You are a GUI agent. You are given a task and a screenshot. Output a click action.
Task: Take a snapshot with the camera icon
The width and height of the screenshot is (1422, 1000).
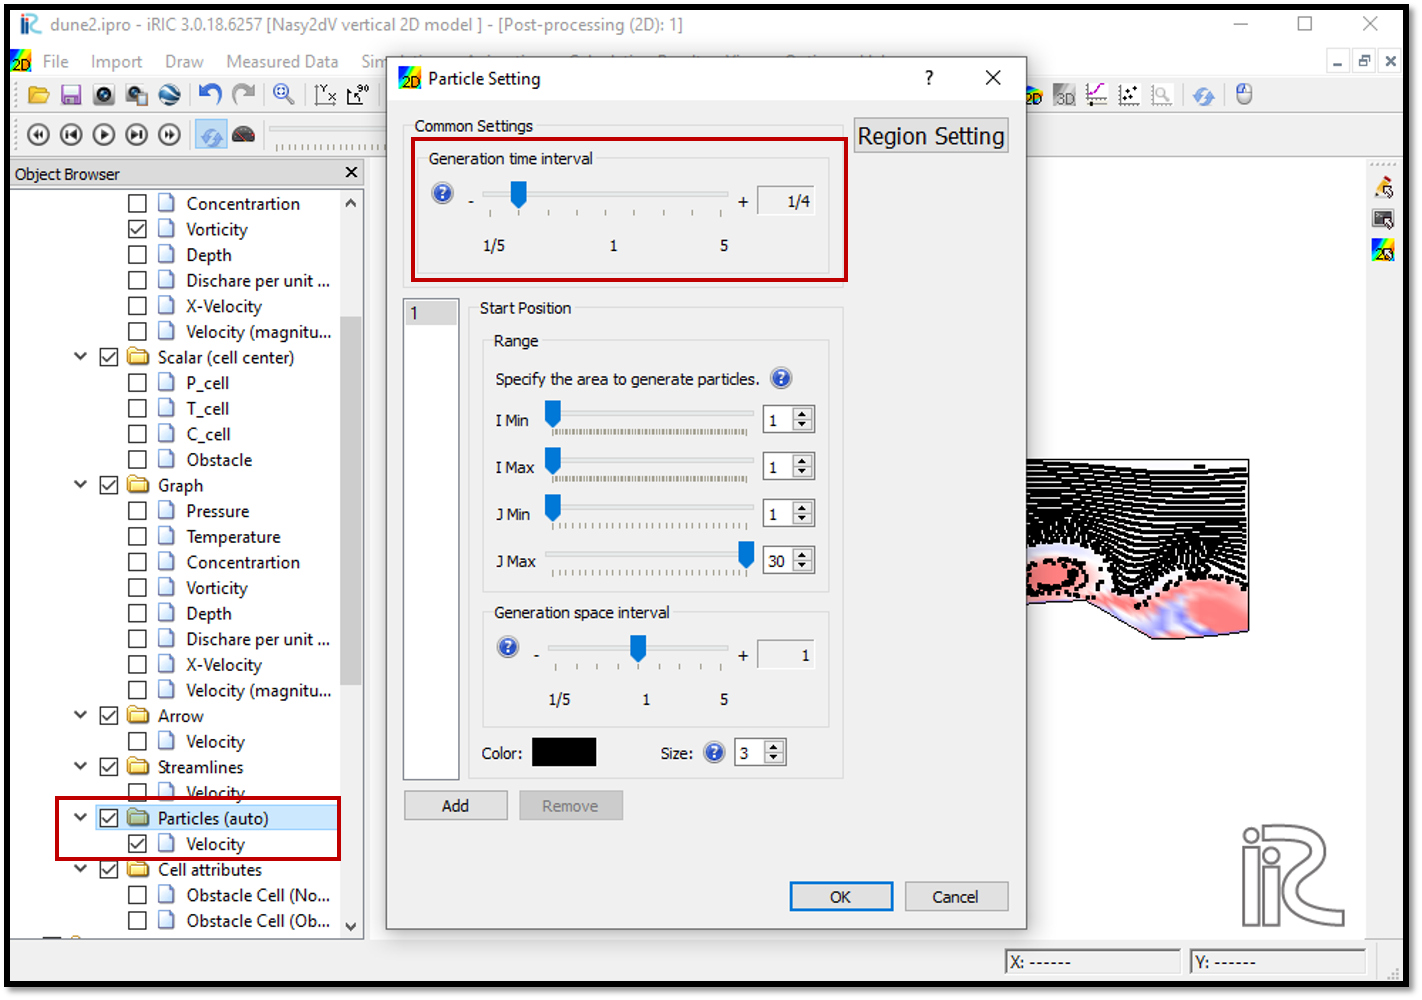(104, 95)
